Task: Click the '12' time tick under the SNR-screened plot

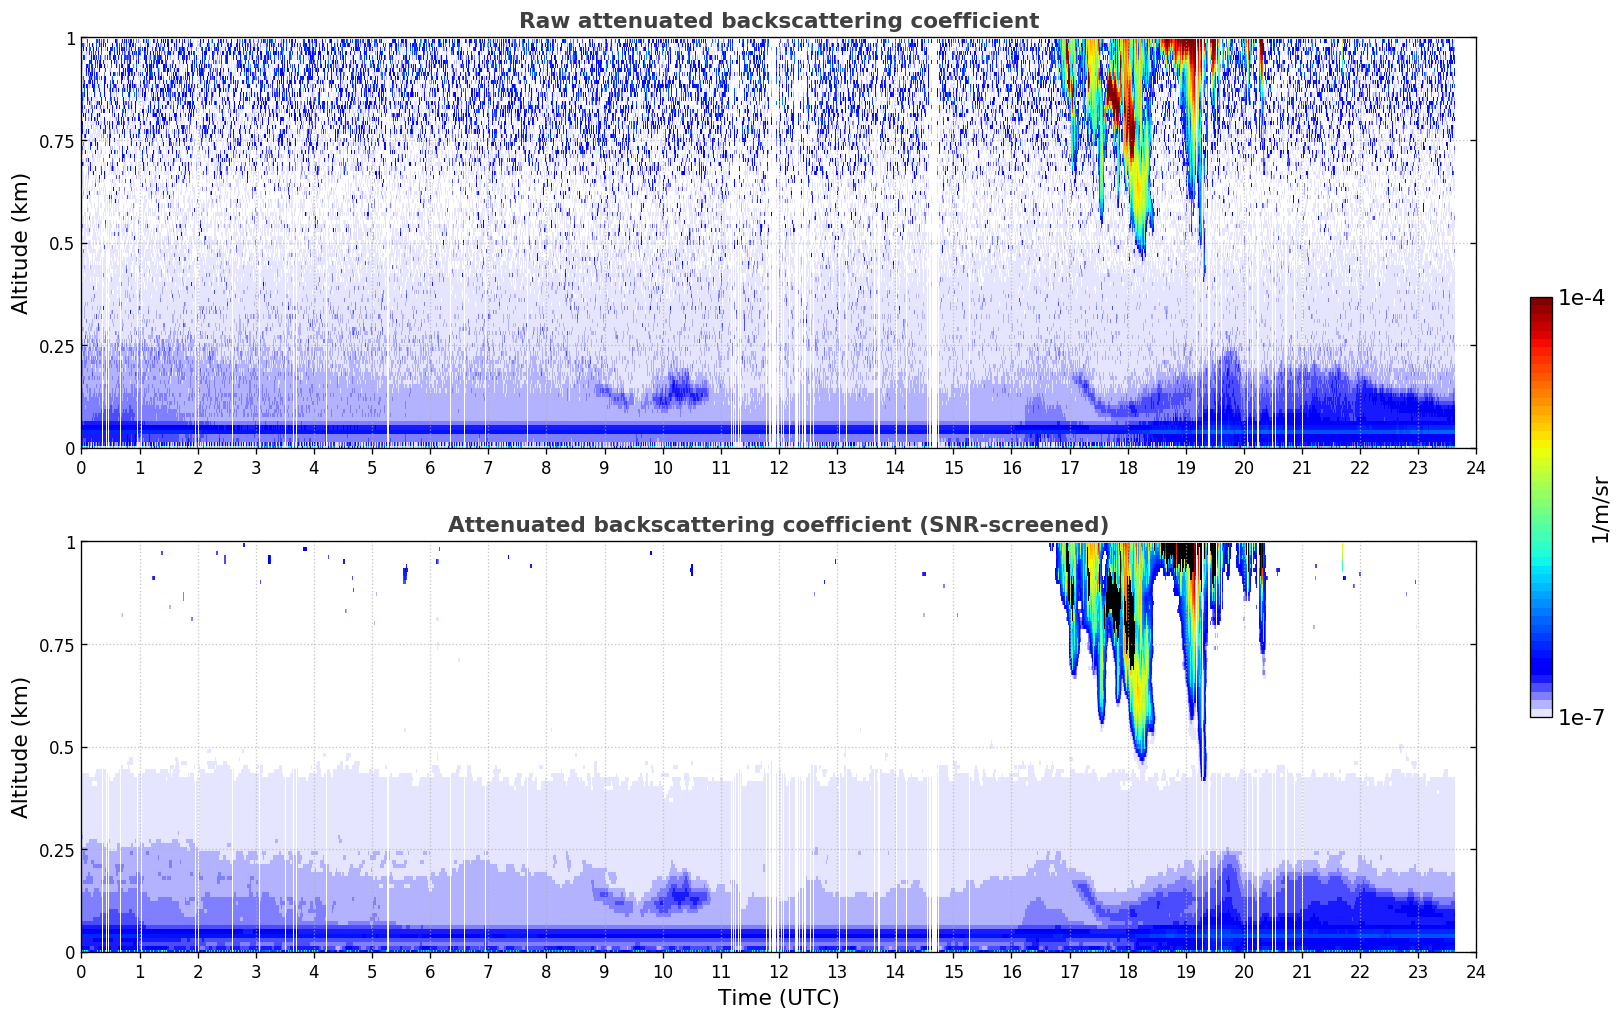Action: click(778, 971)
